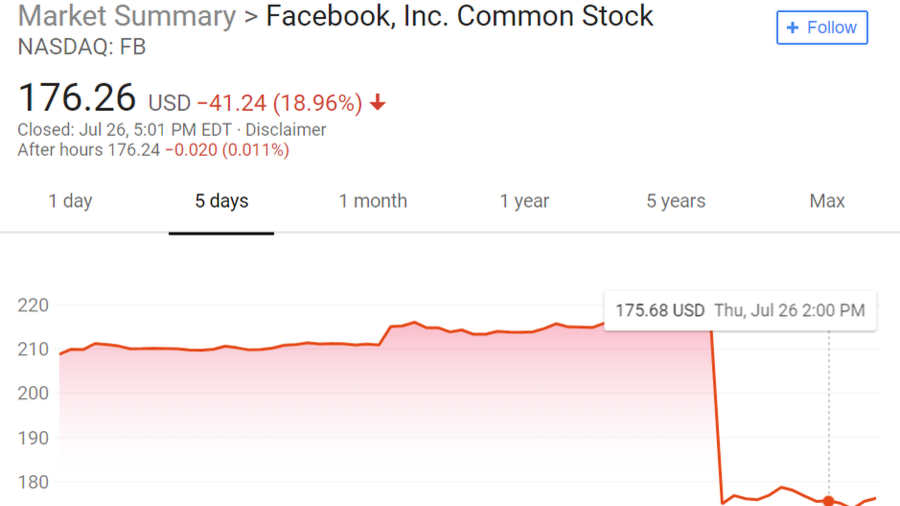Image resolution: width=900 pixels, height=506 pixels.
Task: Show the Max time range
Action: pyautogui.click(x=827, y=201)
